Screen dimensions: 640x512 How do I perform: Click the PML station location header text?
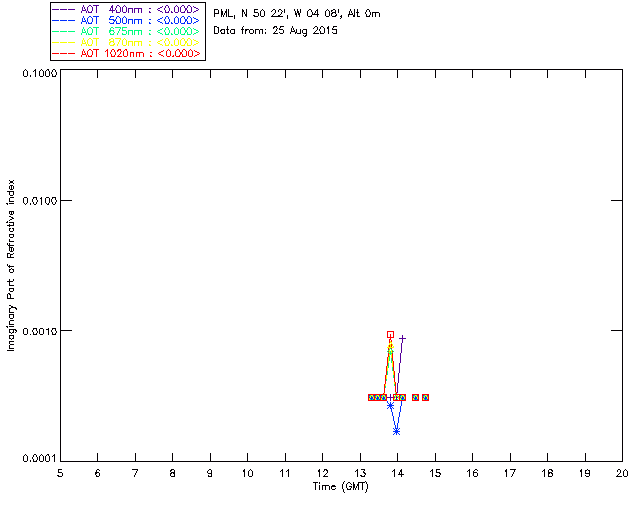click(297, 14)
